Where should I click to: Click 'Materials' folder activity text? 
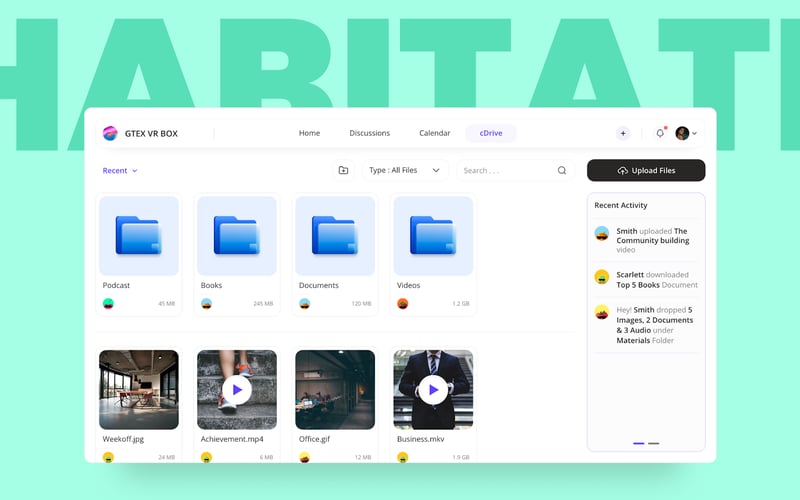633,340
